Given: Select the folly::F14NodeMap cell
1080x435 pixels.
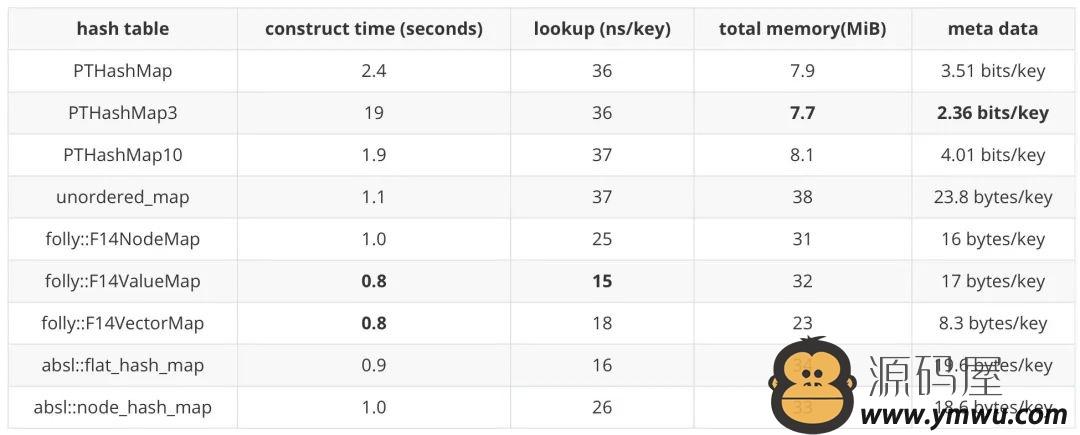Looking at the screenshot, I should [x=123, y=239].
